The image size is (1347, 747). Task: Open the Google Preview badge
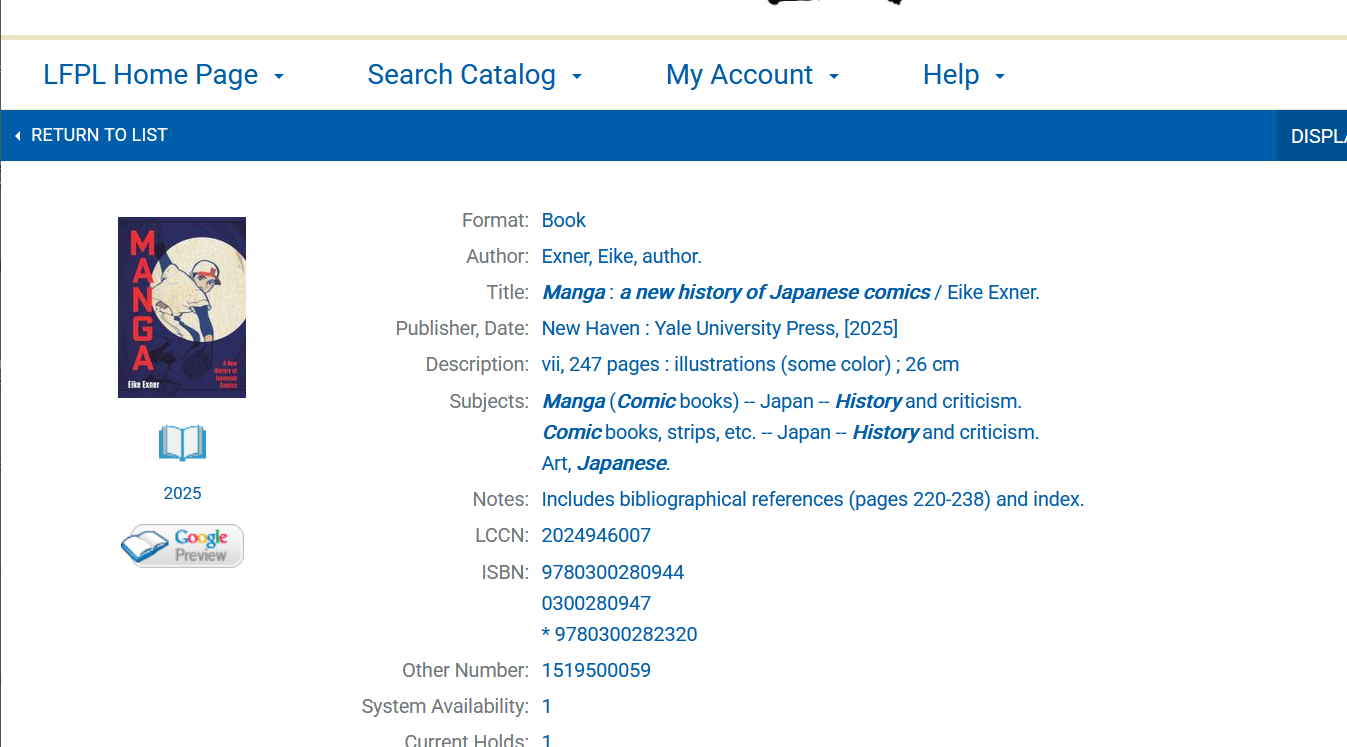(x=182, y=546)
